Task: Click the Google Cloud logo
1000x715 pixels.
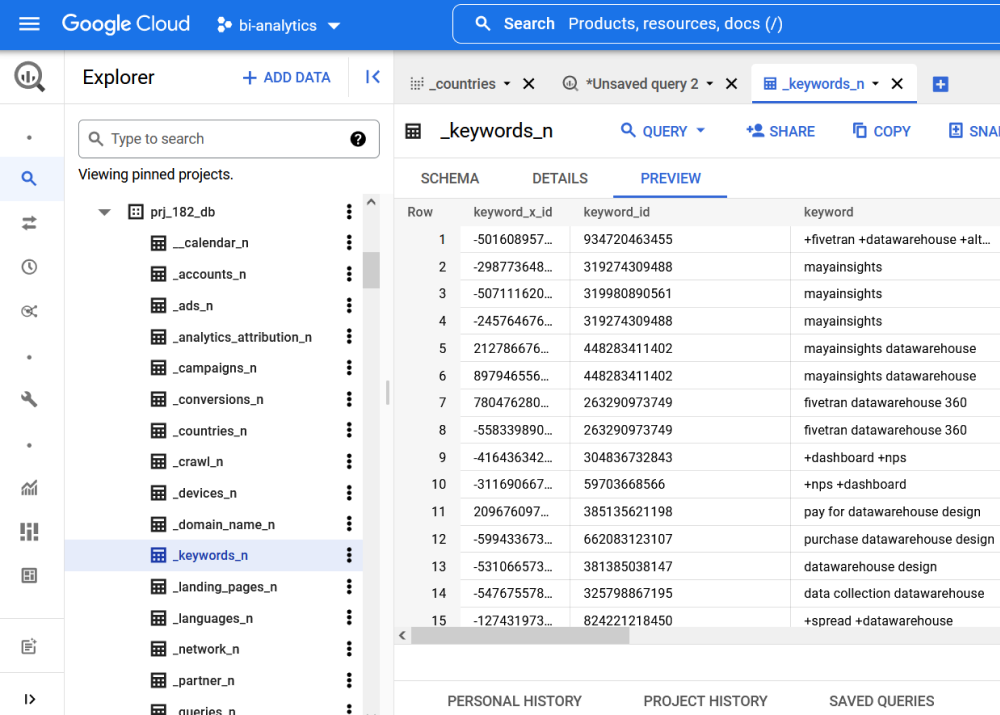Action: [126, 24]
